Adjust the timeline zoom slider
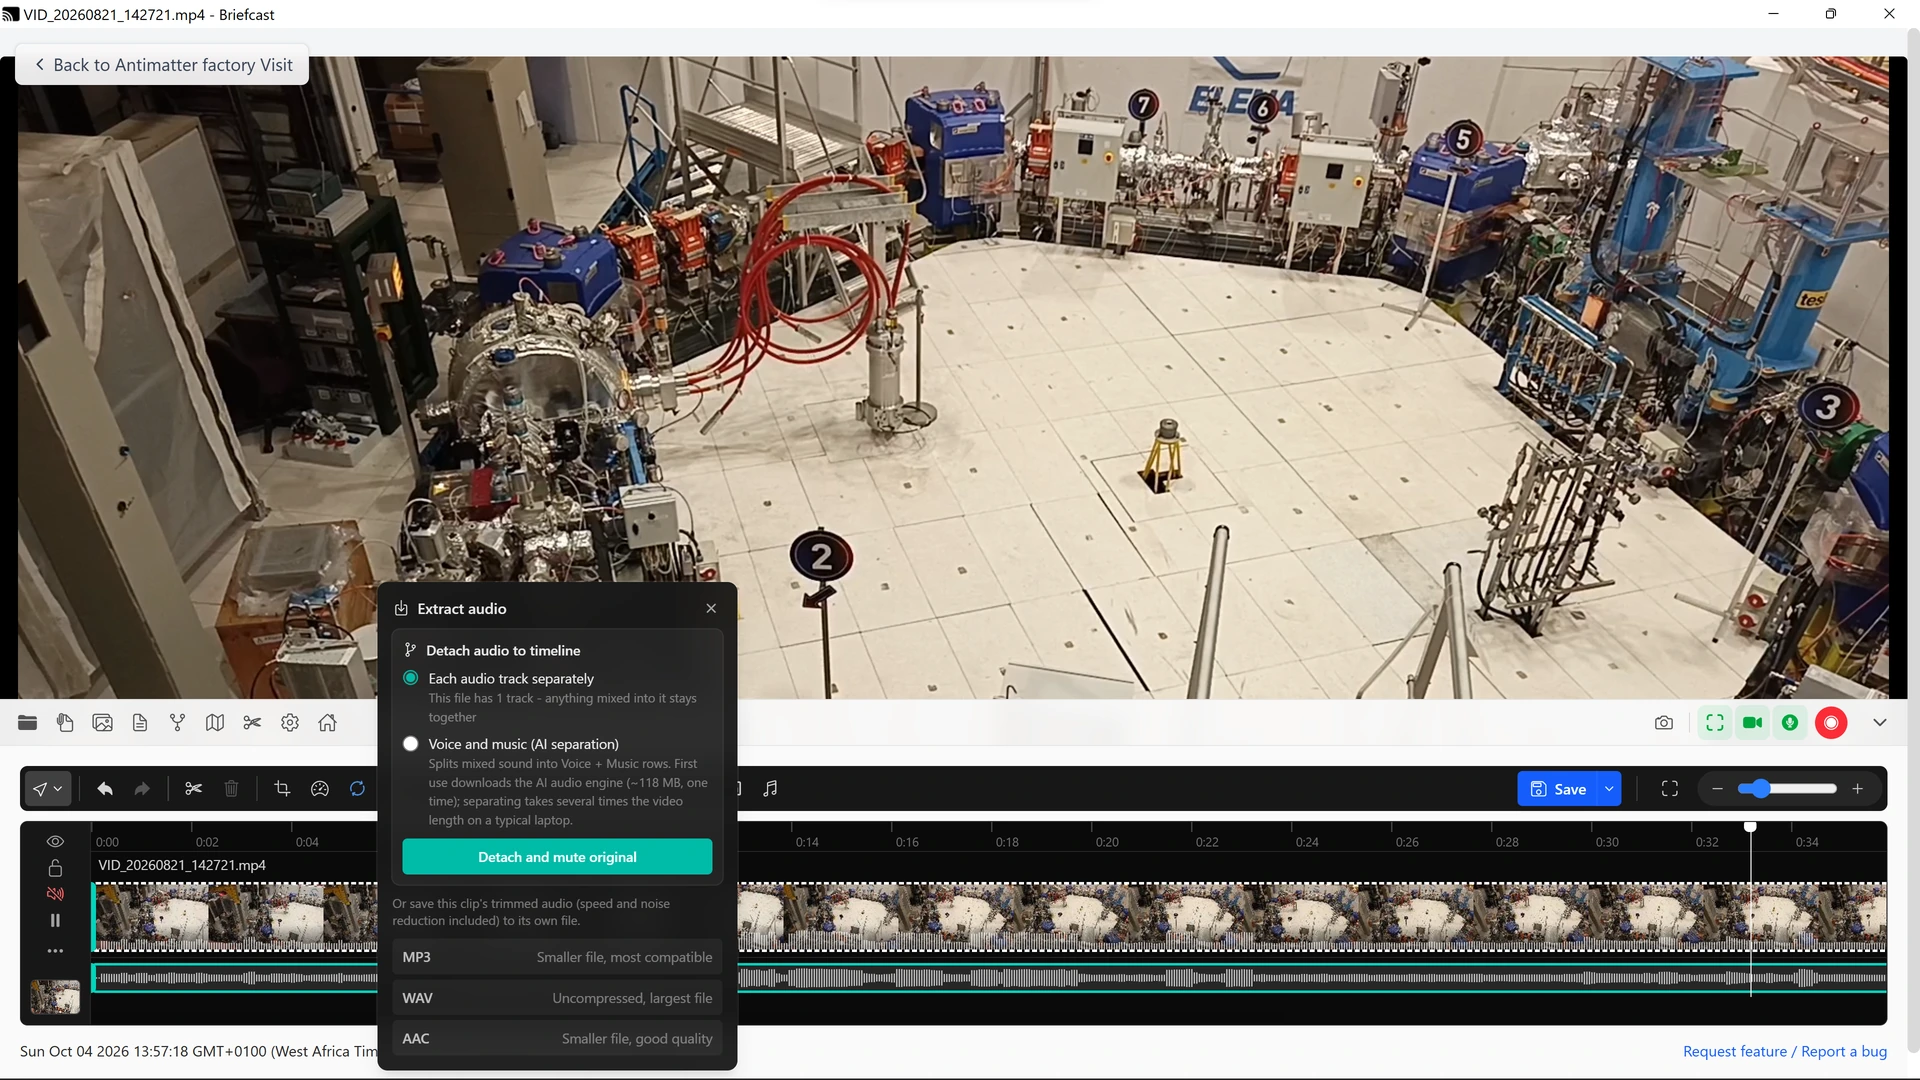The height and width of the screenshot is (1080, 1920). (1786, 788)
